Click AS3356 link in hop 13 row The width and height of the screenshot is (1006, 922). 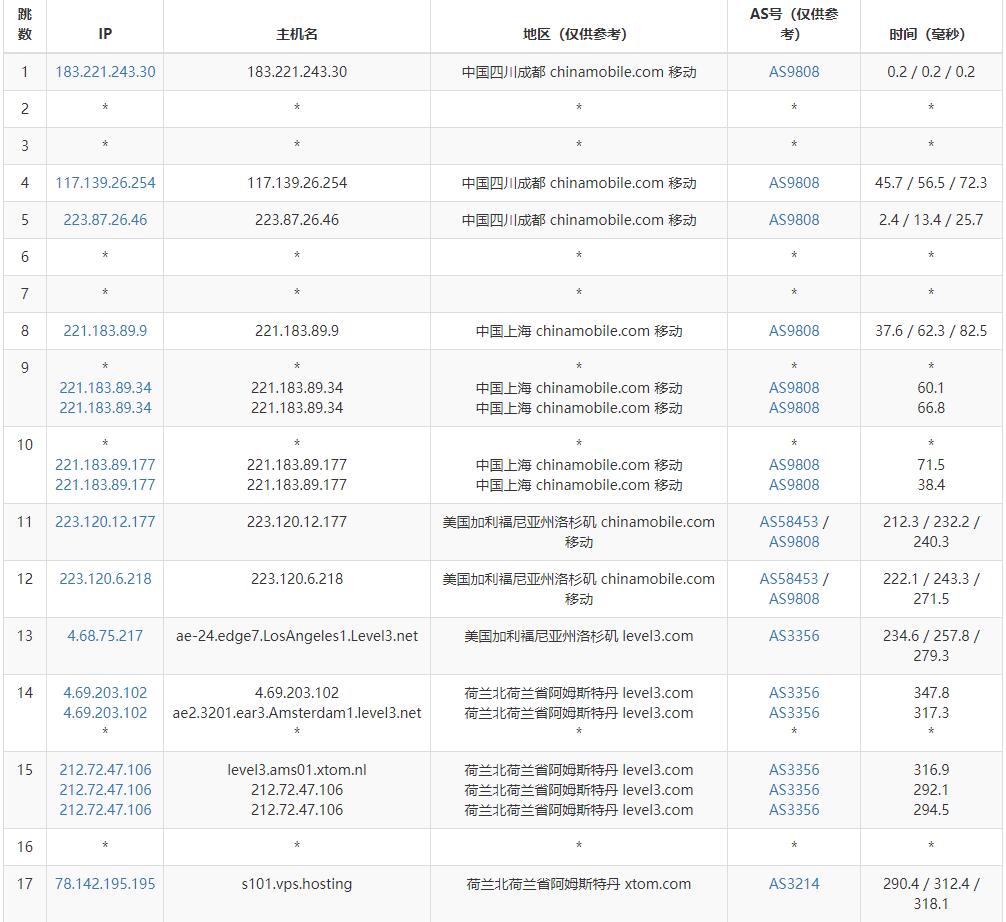click(794, 636)
